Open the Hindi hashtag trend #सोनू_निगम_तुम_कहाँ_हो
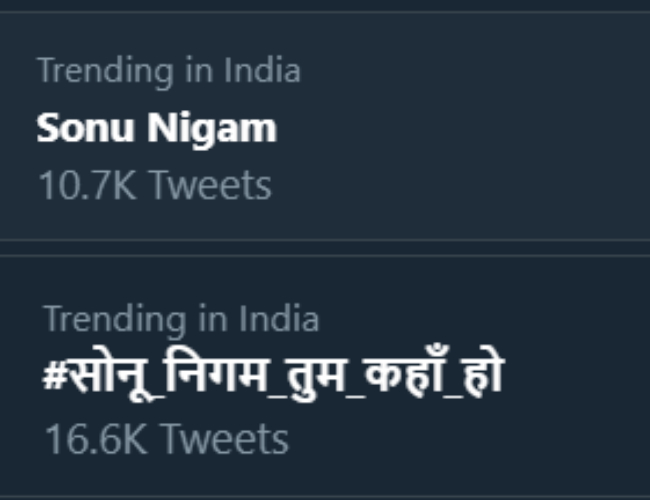650x500 pixels. (272, 376)
